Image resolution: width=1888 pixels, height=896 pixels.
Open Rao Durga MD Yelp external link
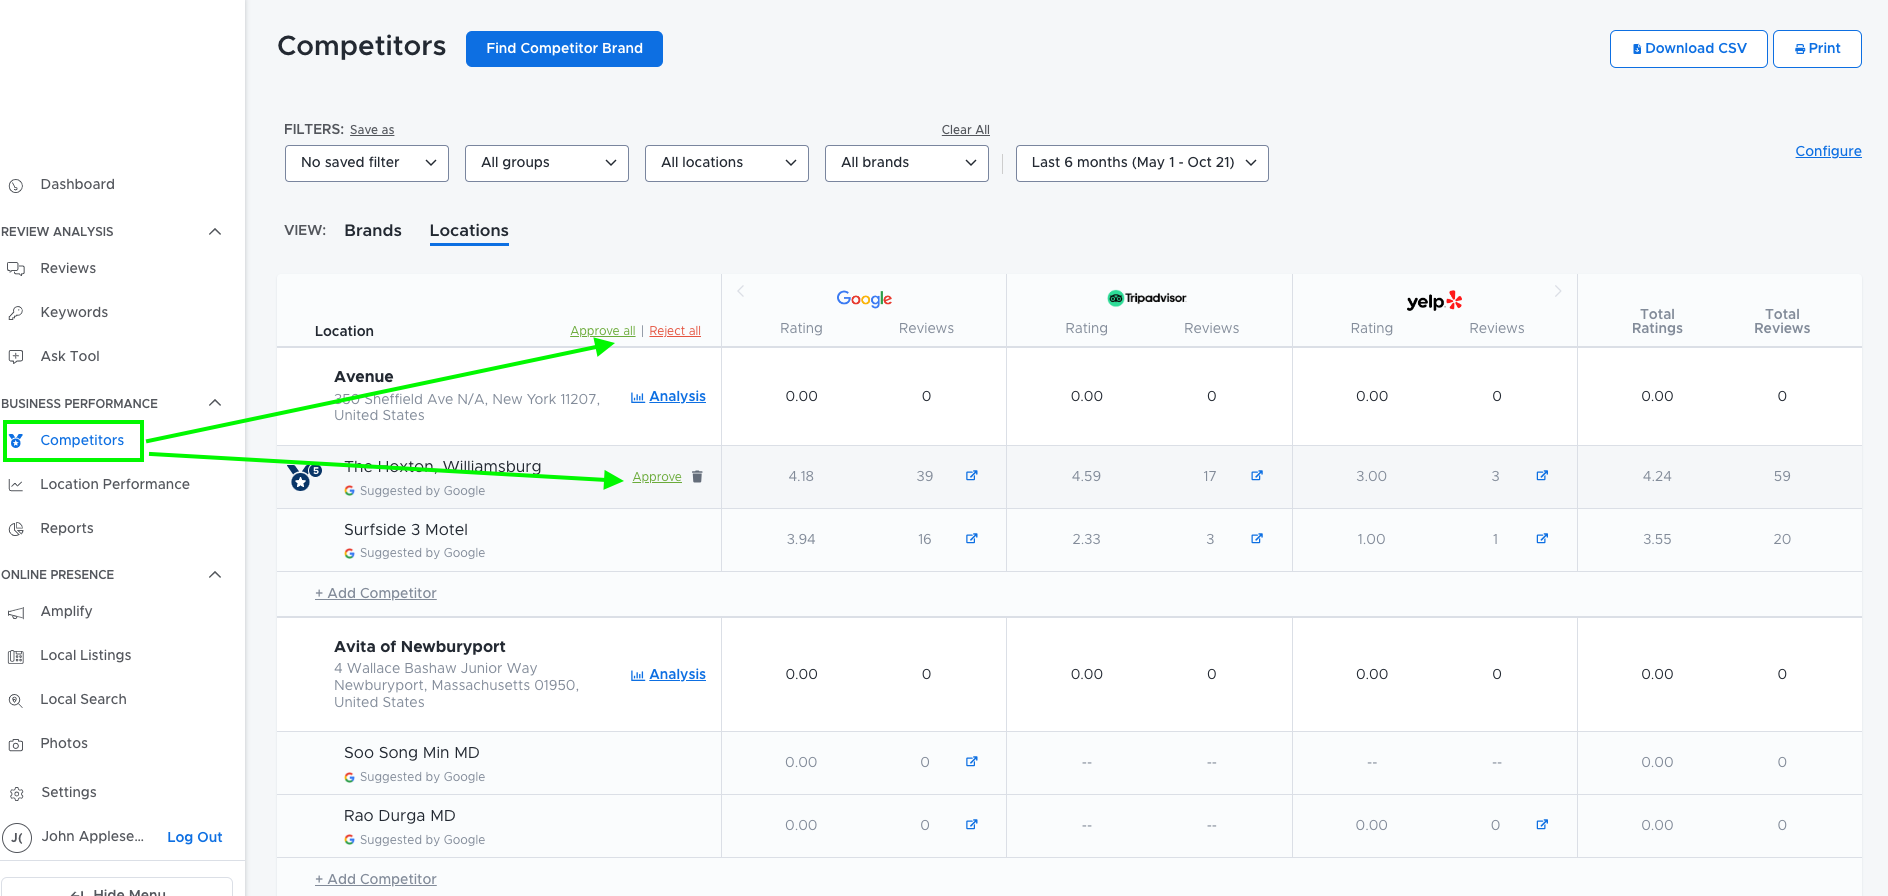coord(1542,825)
